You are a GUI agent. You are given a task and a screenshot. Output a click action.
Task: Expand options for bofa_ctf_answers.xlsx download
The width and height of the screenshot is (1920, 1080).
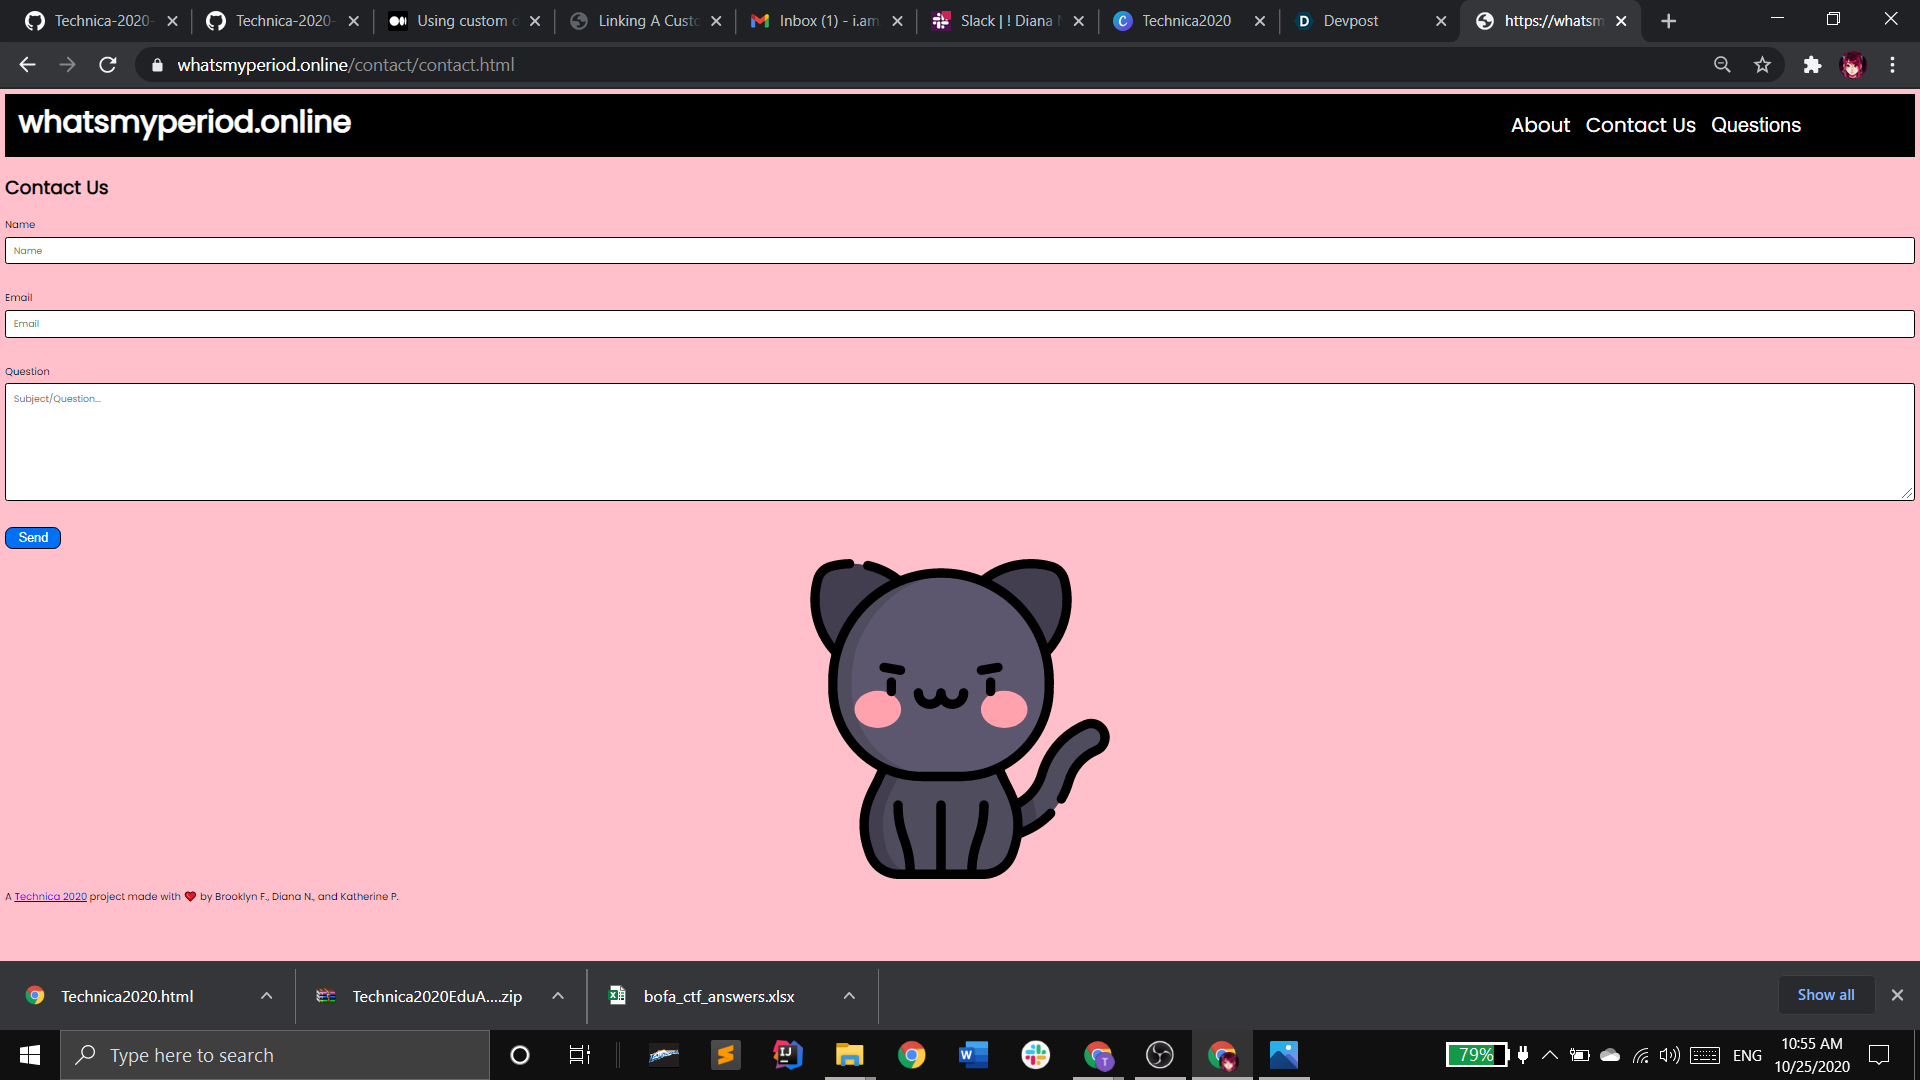849,996
